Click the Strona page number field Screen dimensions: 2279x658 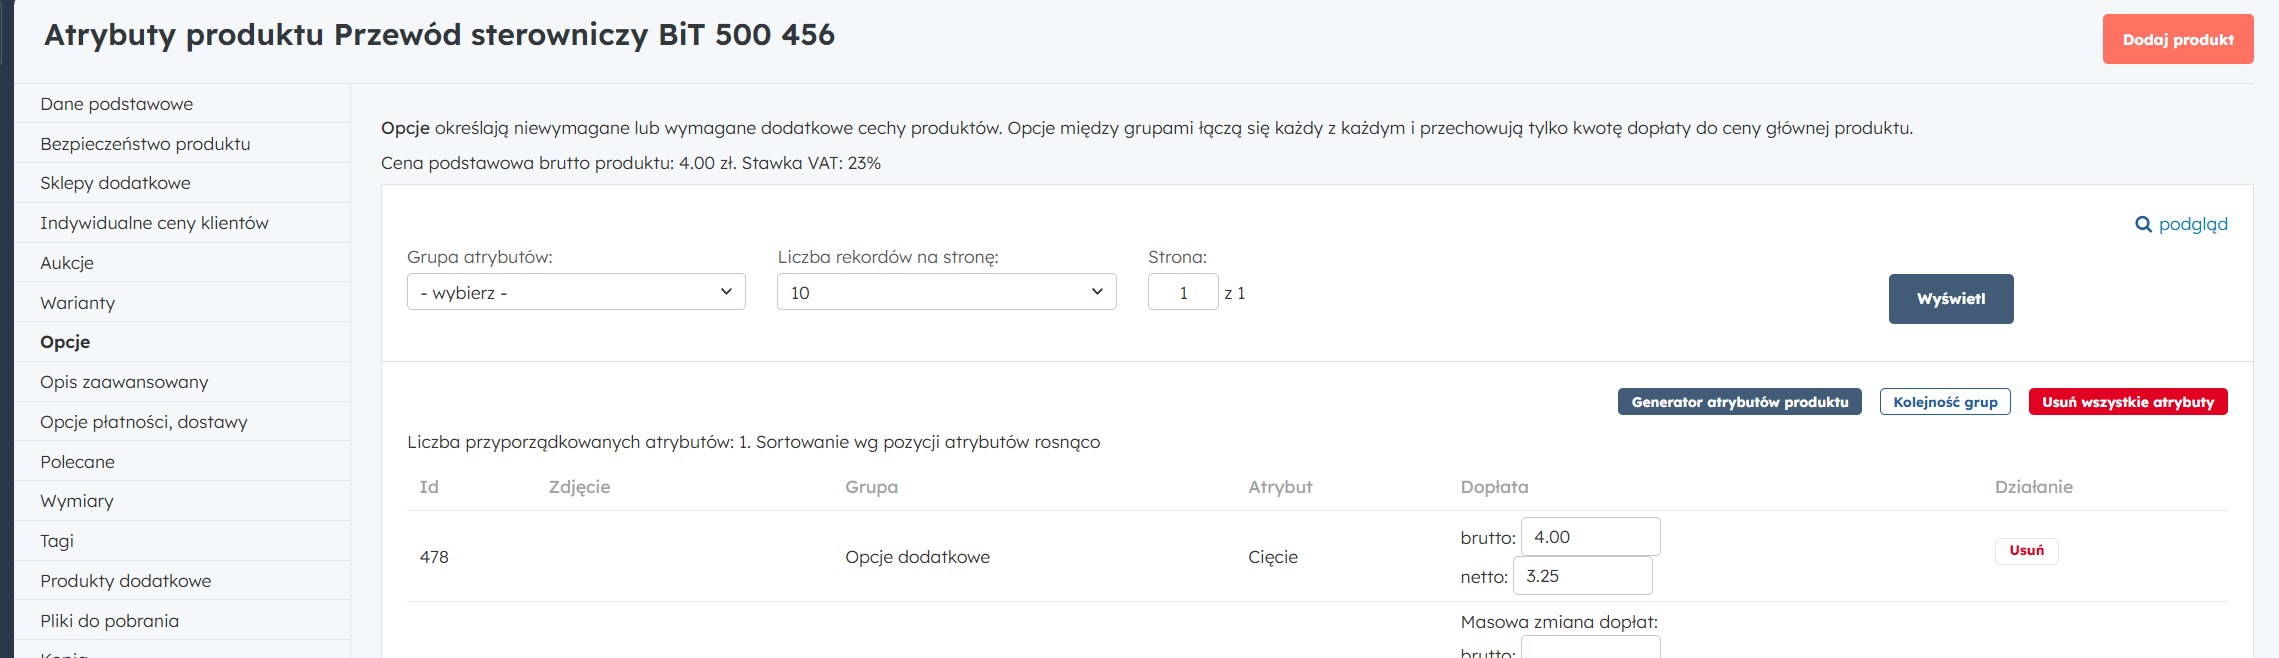point(1183,292)
